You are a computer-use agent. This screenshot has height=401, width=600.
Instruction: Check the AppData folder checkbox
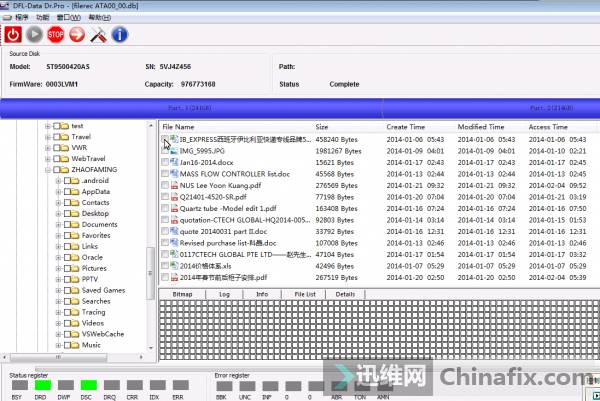tap(67, 192)
